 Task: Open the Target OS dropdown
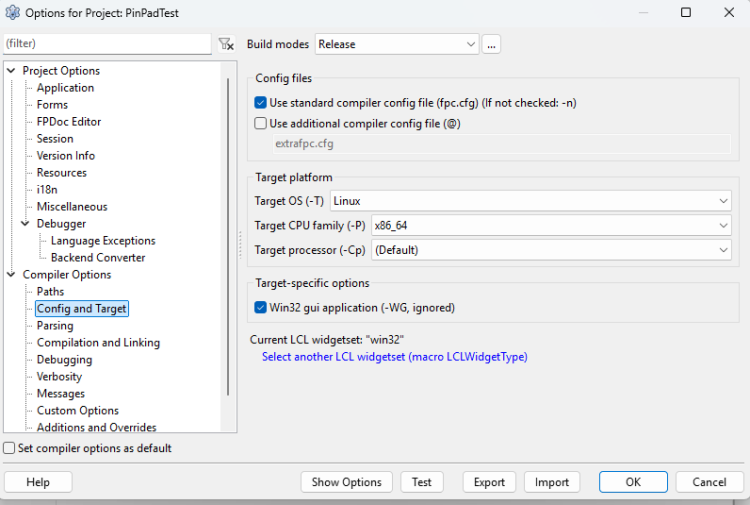coord(530,201)
